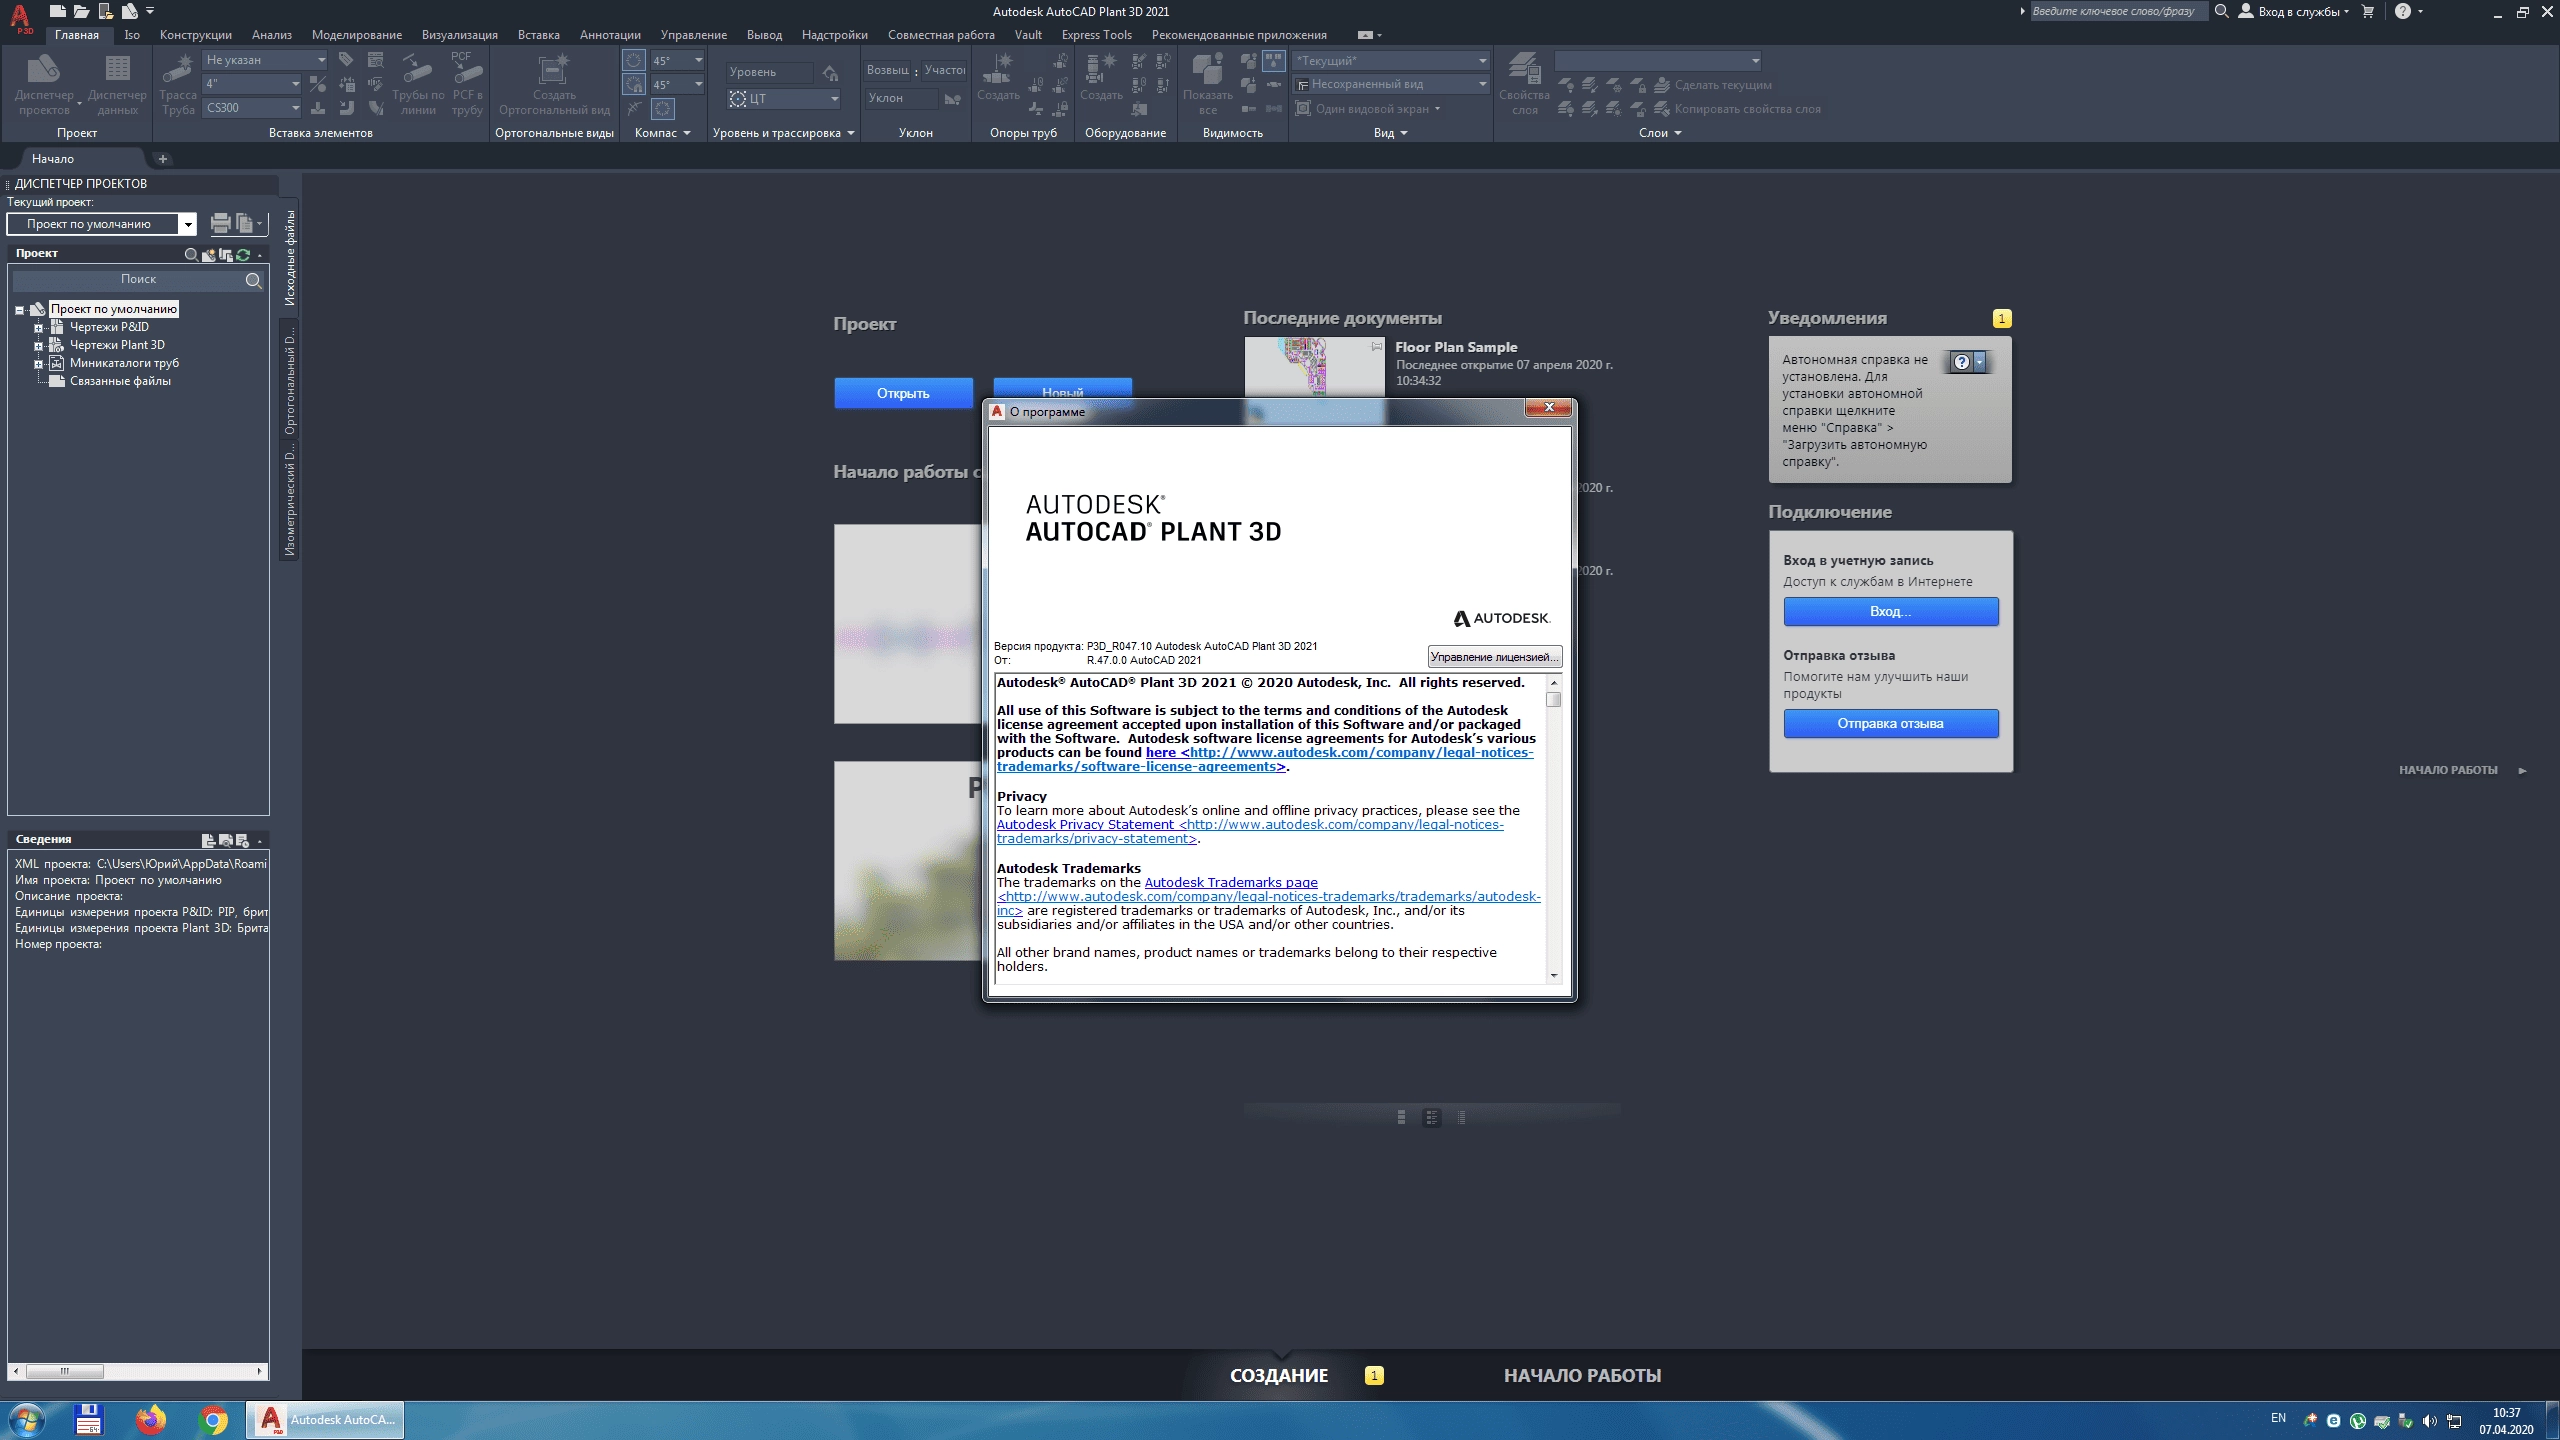Open the Express Tools ribbon tab

(x=1096, y=35)
